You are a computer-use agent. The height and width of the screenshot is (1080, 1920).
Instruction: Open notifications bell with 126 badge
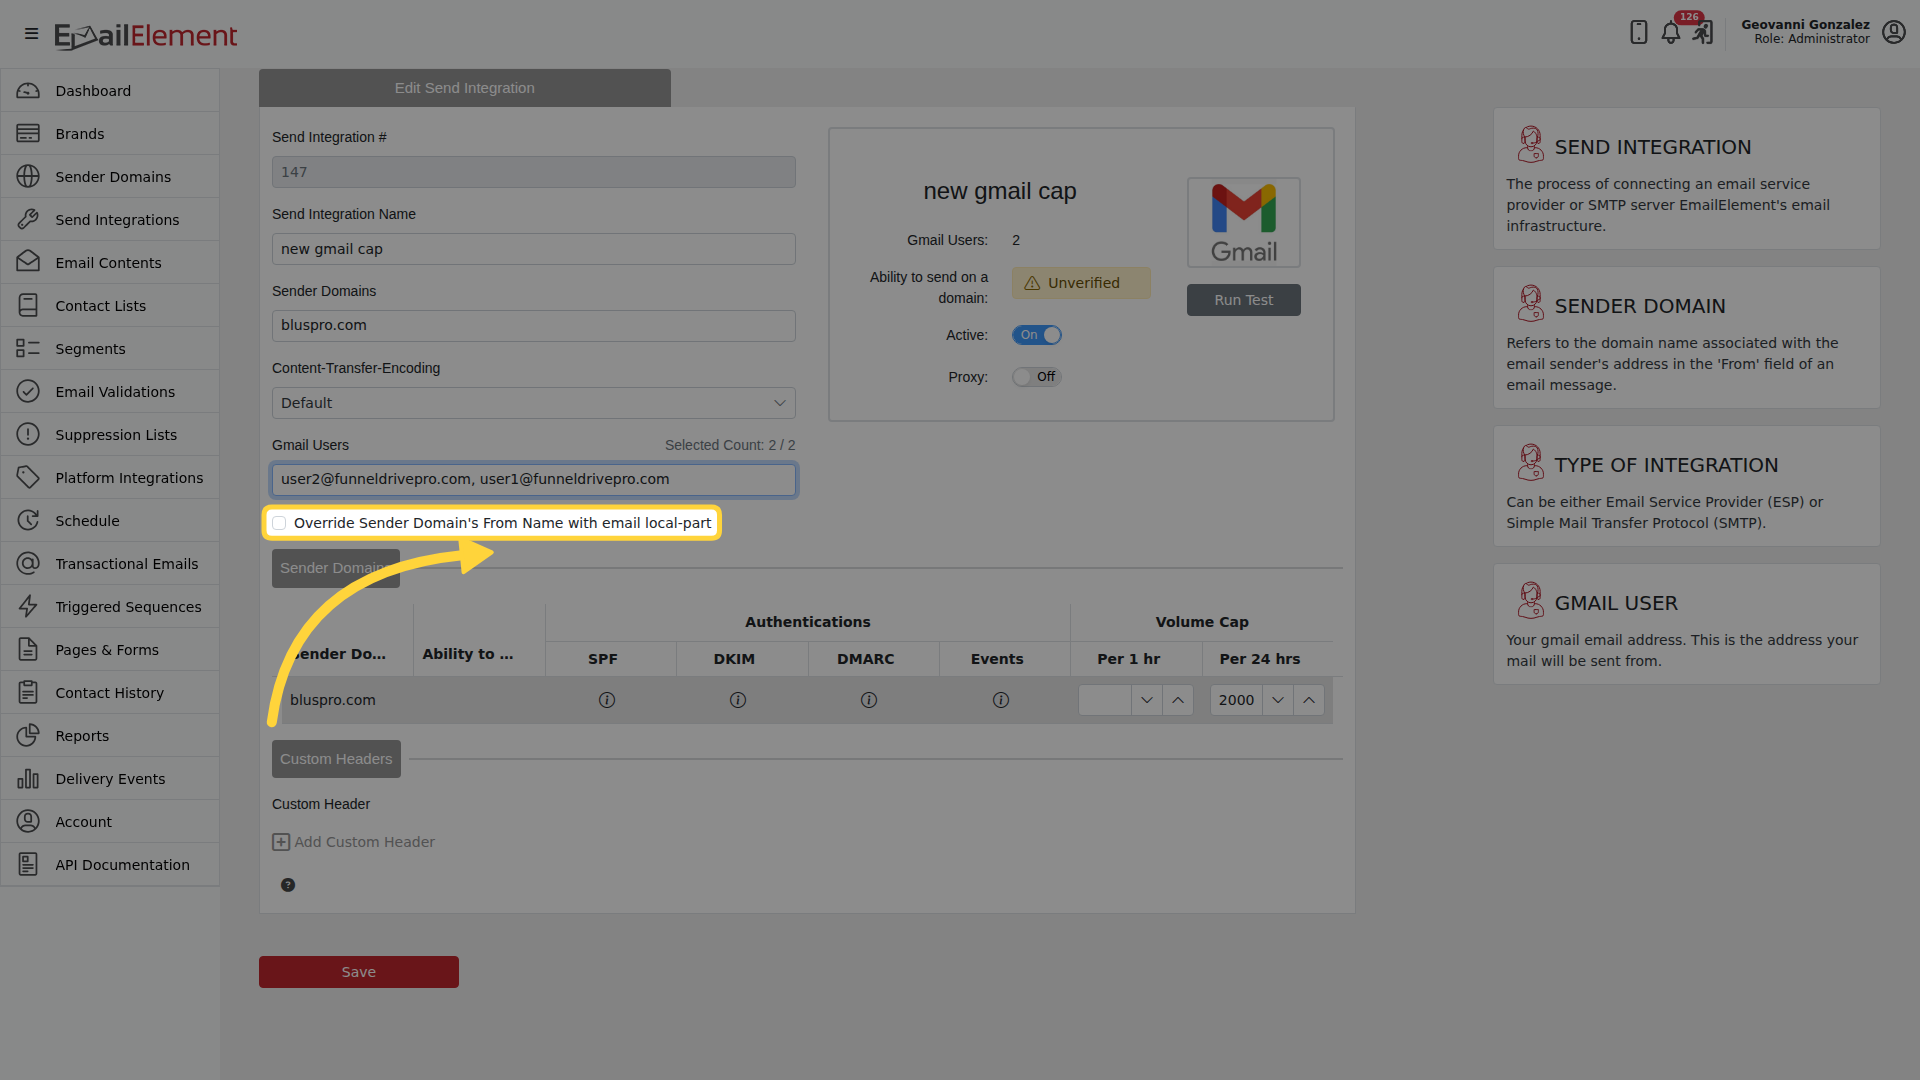1671,32
